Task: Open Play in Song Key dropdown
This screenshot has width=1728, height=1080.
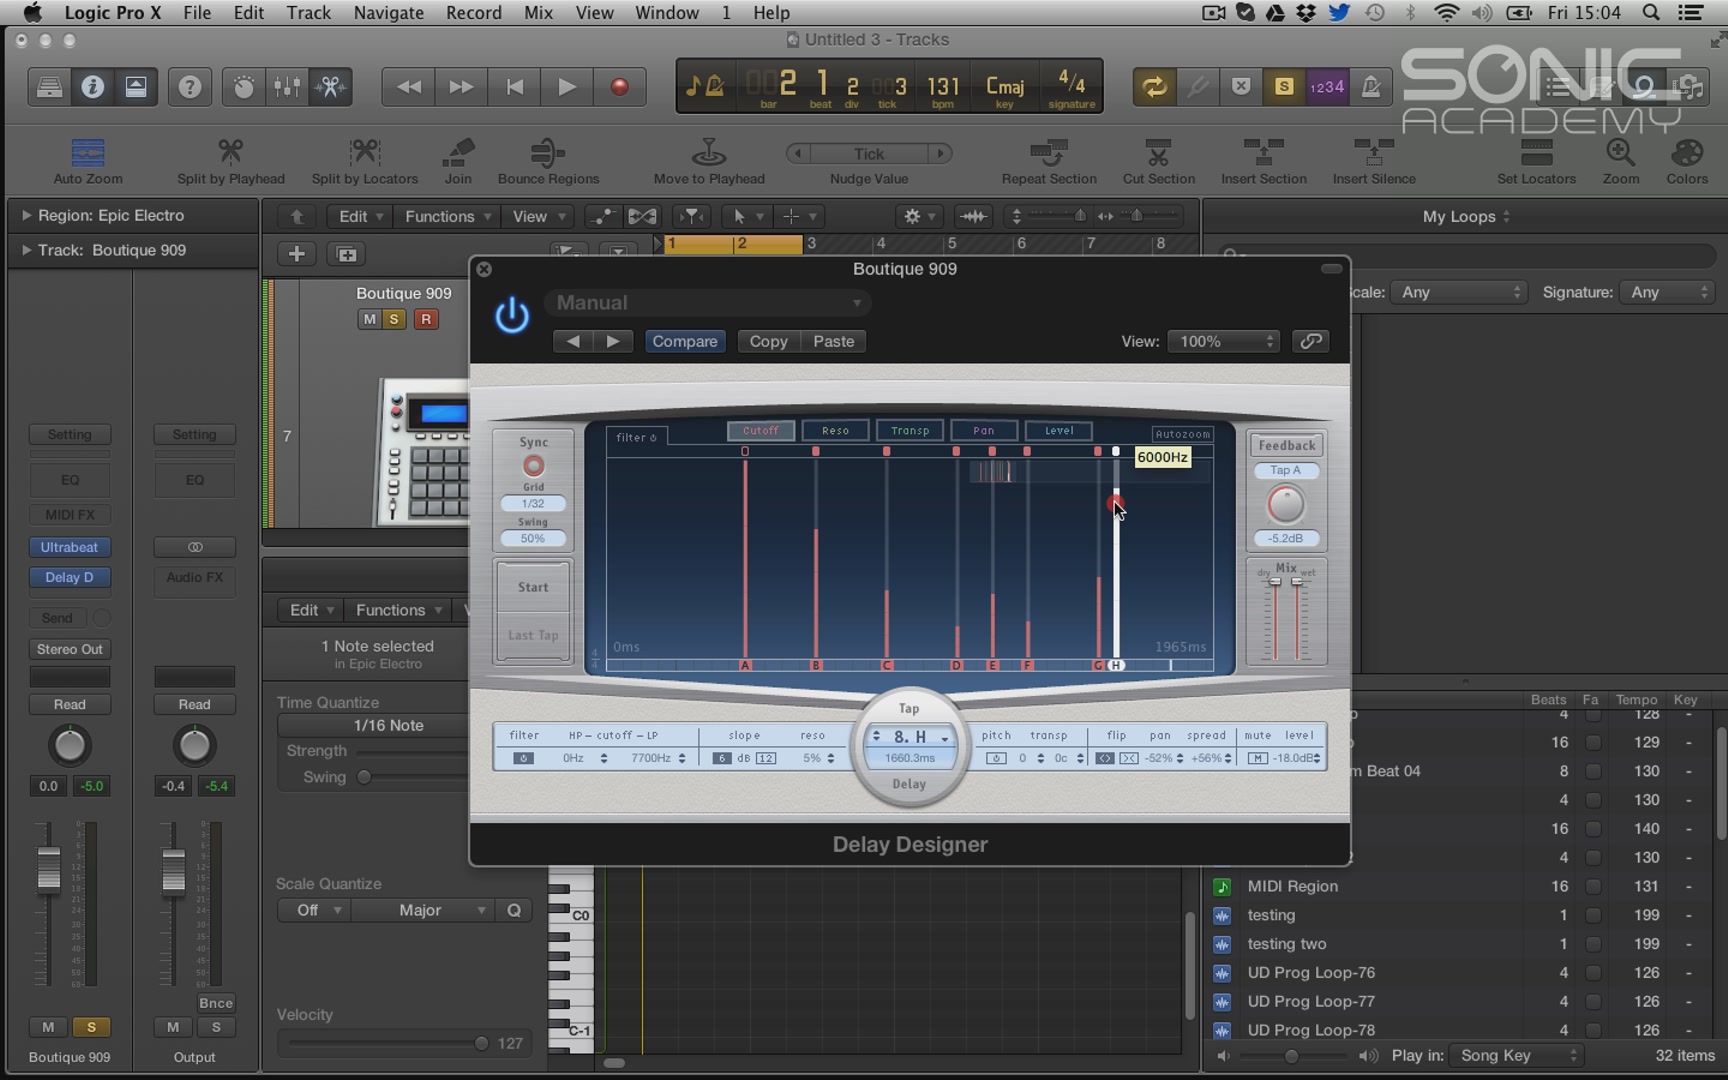Action: 1516,1055
